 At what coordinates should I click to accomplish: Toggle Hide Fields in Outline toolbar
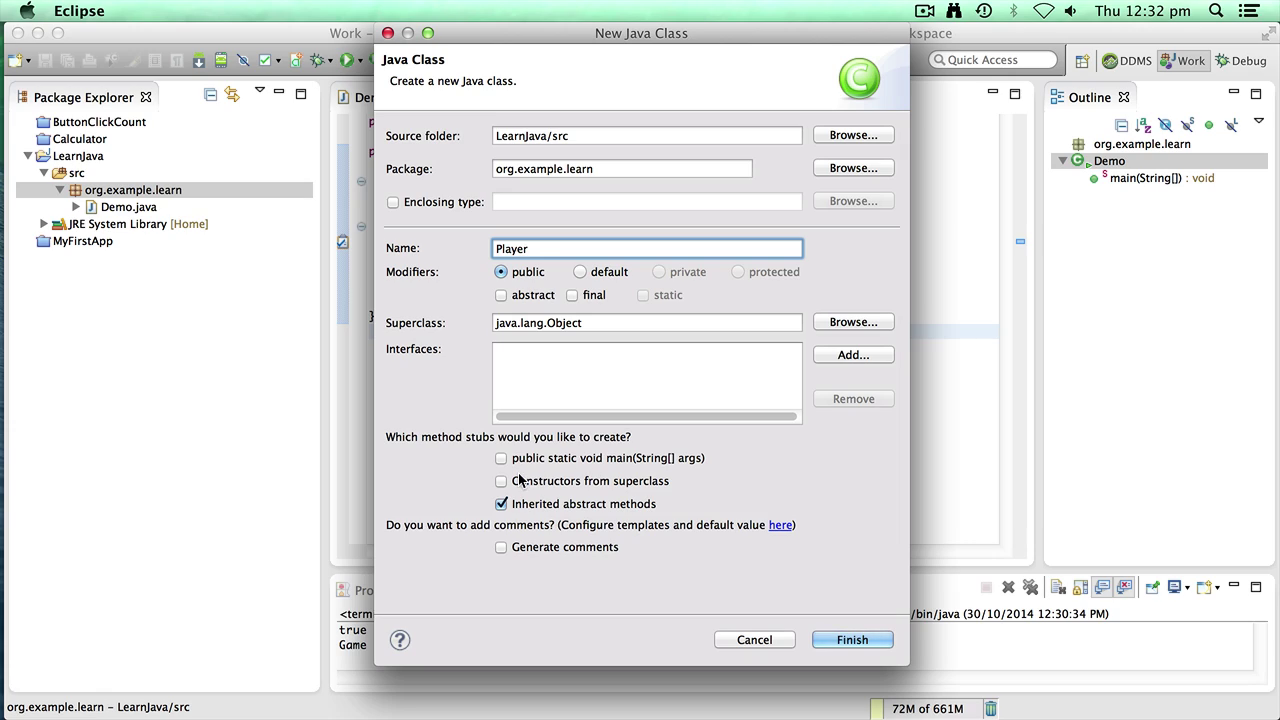(x=1165, y=125)
